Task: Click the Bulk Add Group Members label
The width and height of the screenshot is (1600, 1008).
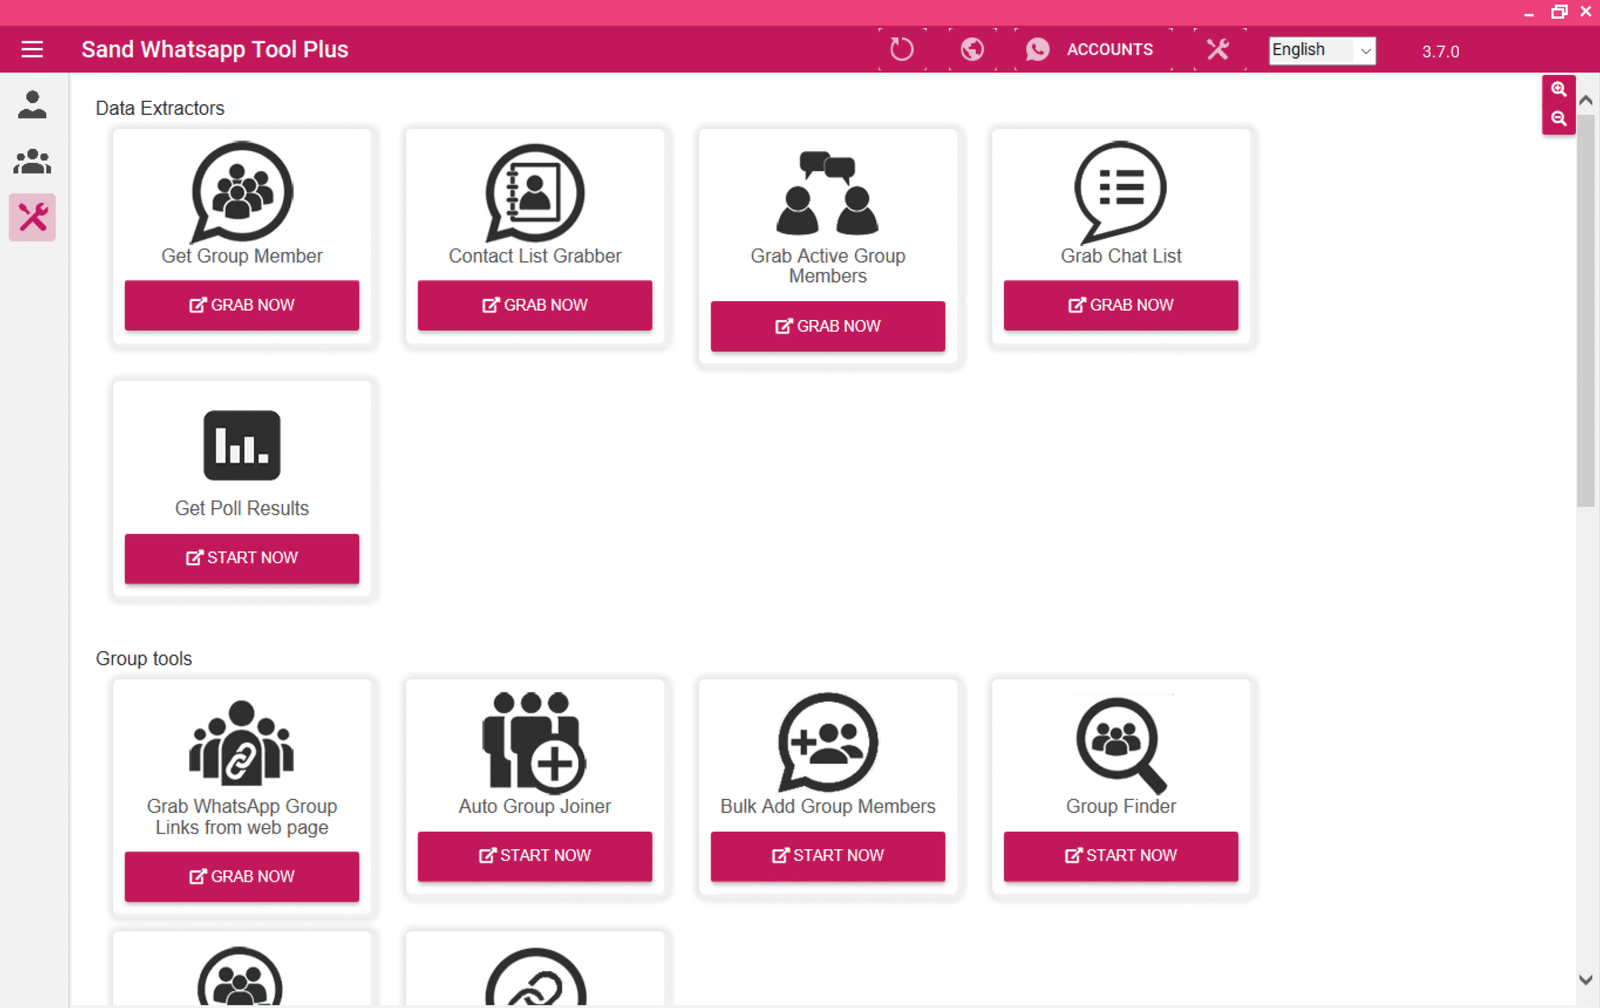Action: (828, 806)
